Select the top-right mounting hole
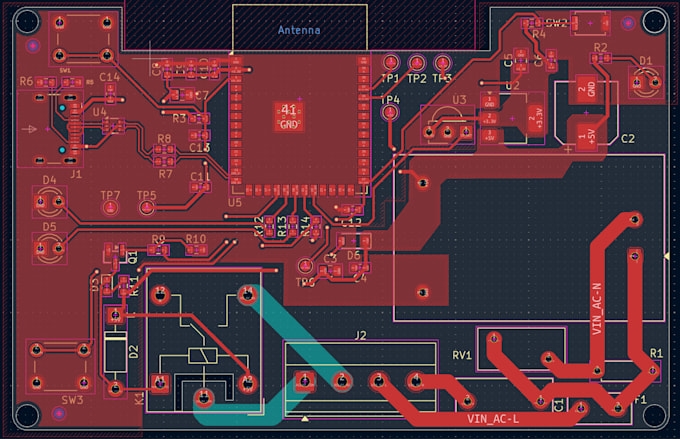 654,20
